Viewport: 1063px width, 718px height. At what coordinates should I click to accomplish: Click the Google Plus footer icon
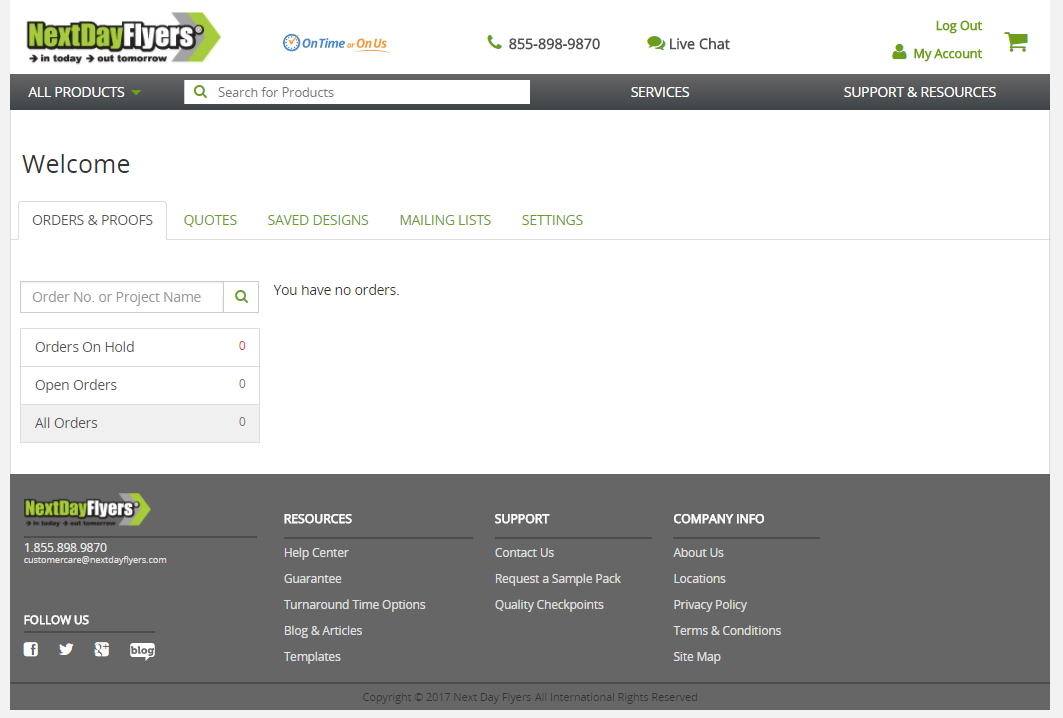101,650
